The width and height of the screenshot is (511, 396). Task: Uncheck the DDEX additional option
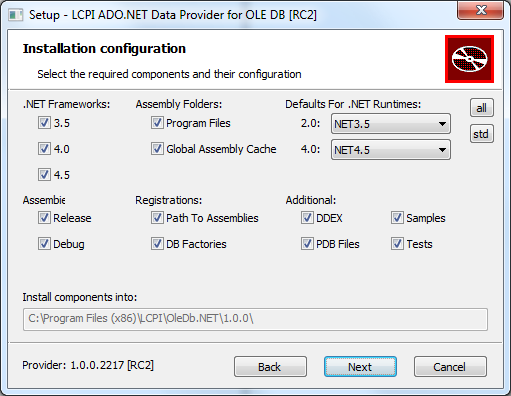pos(307,218)
